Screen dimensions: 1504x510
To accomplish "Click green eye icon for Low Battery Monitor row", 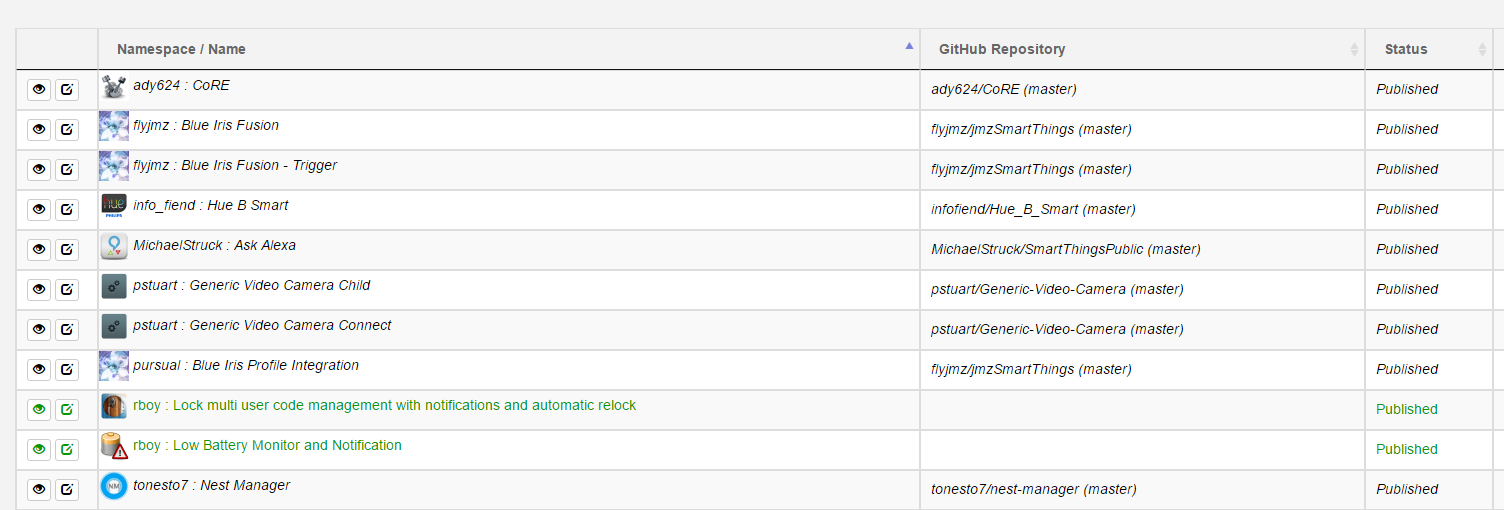I will (x=39, y=449).
